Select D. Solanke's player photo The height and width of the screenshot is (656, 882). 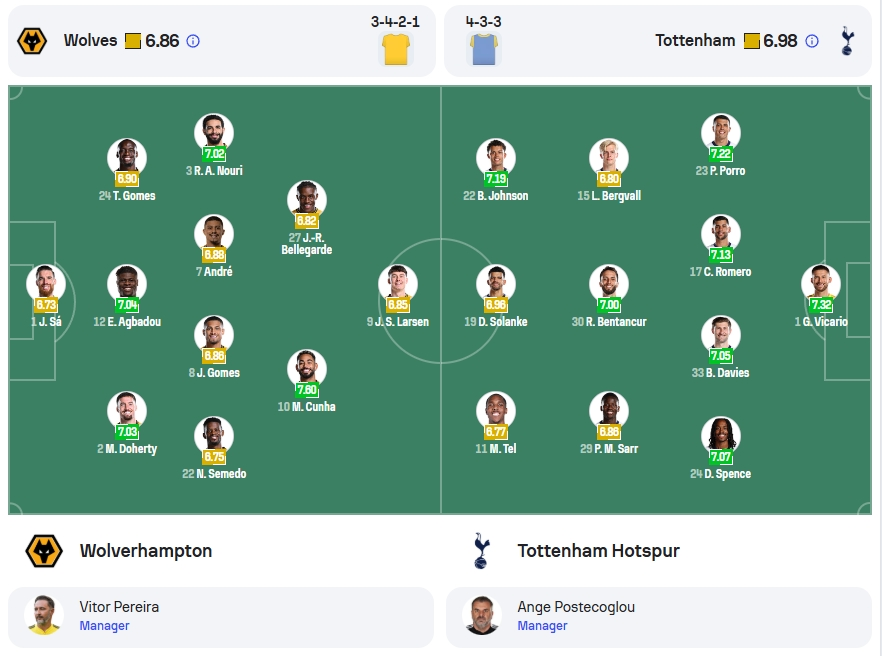(x=496, y=284)
